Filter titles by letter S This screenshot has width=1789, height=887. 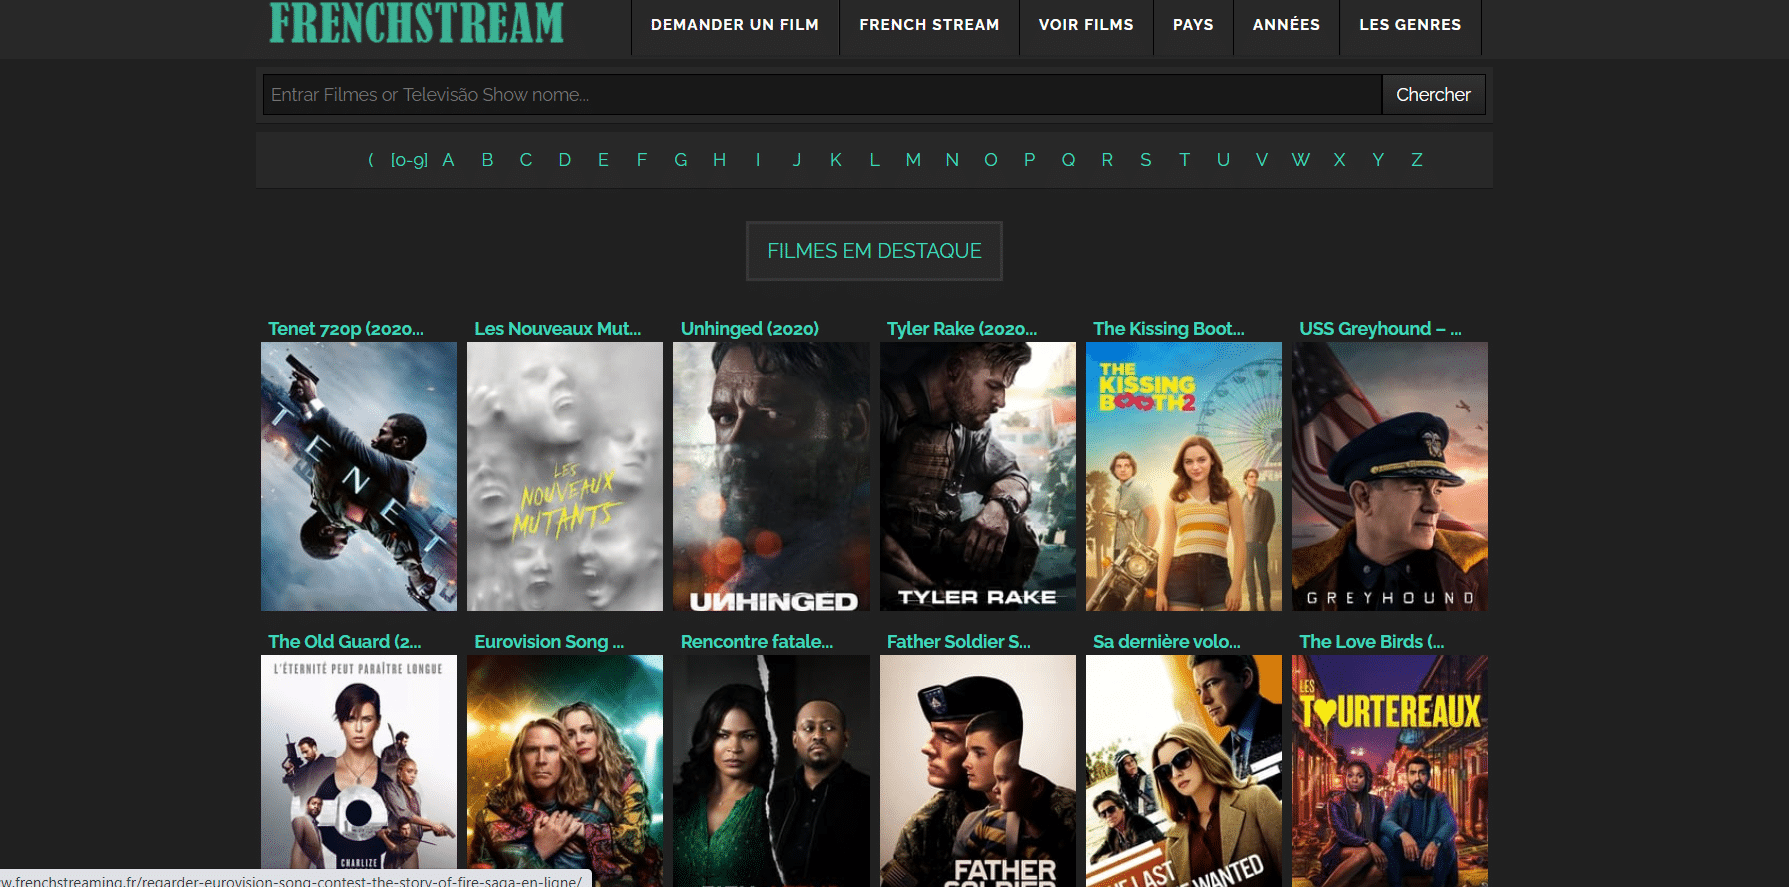[1146, 160]
